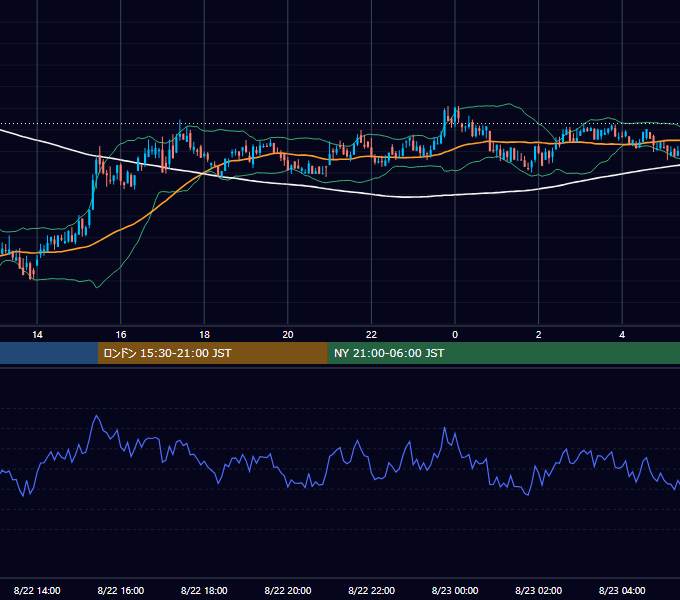Click the hour label 18 on price chart axis
This screenshot has width=680, height=600.
pyautogui.click(x=204, y=335)
